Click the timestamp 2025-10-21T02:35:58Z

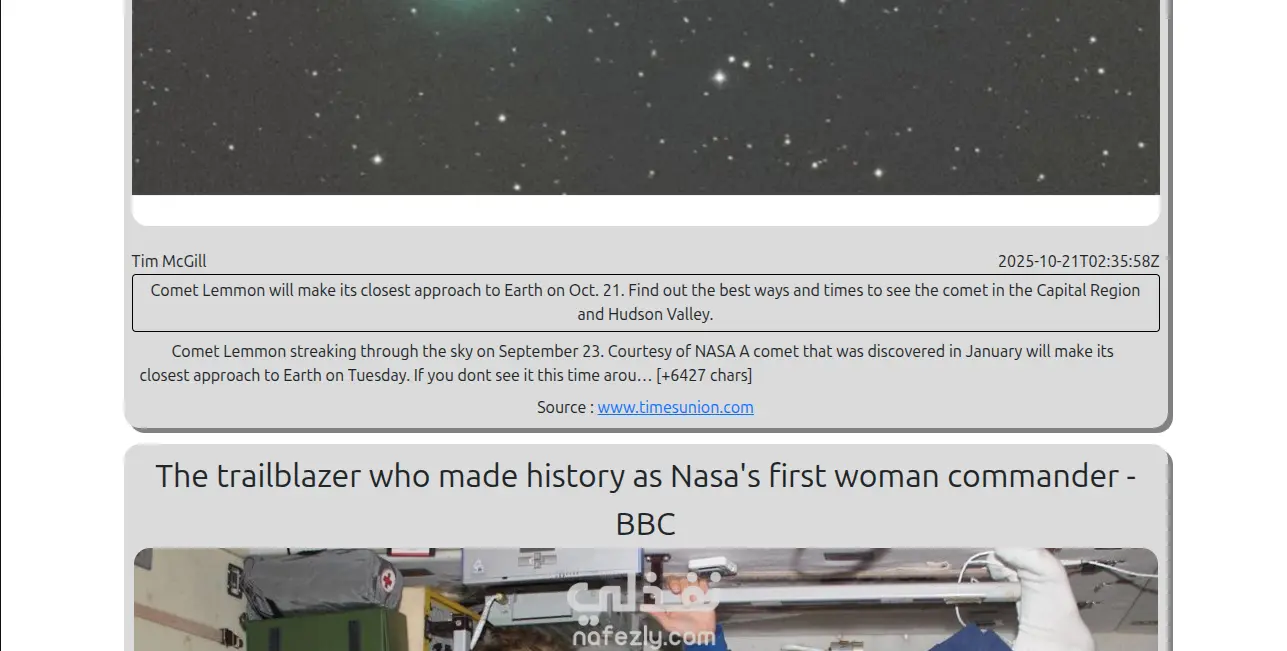click(x=1078, y=261)
